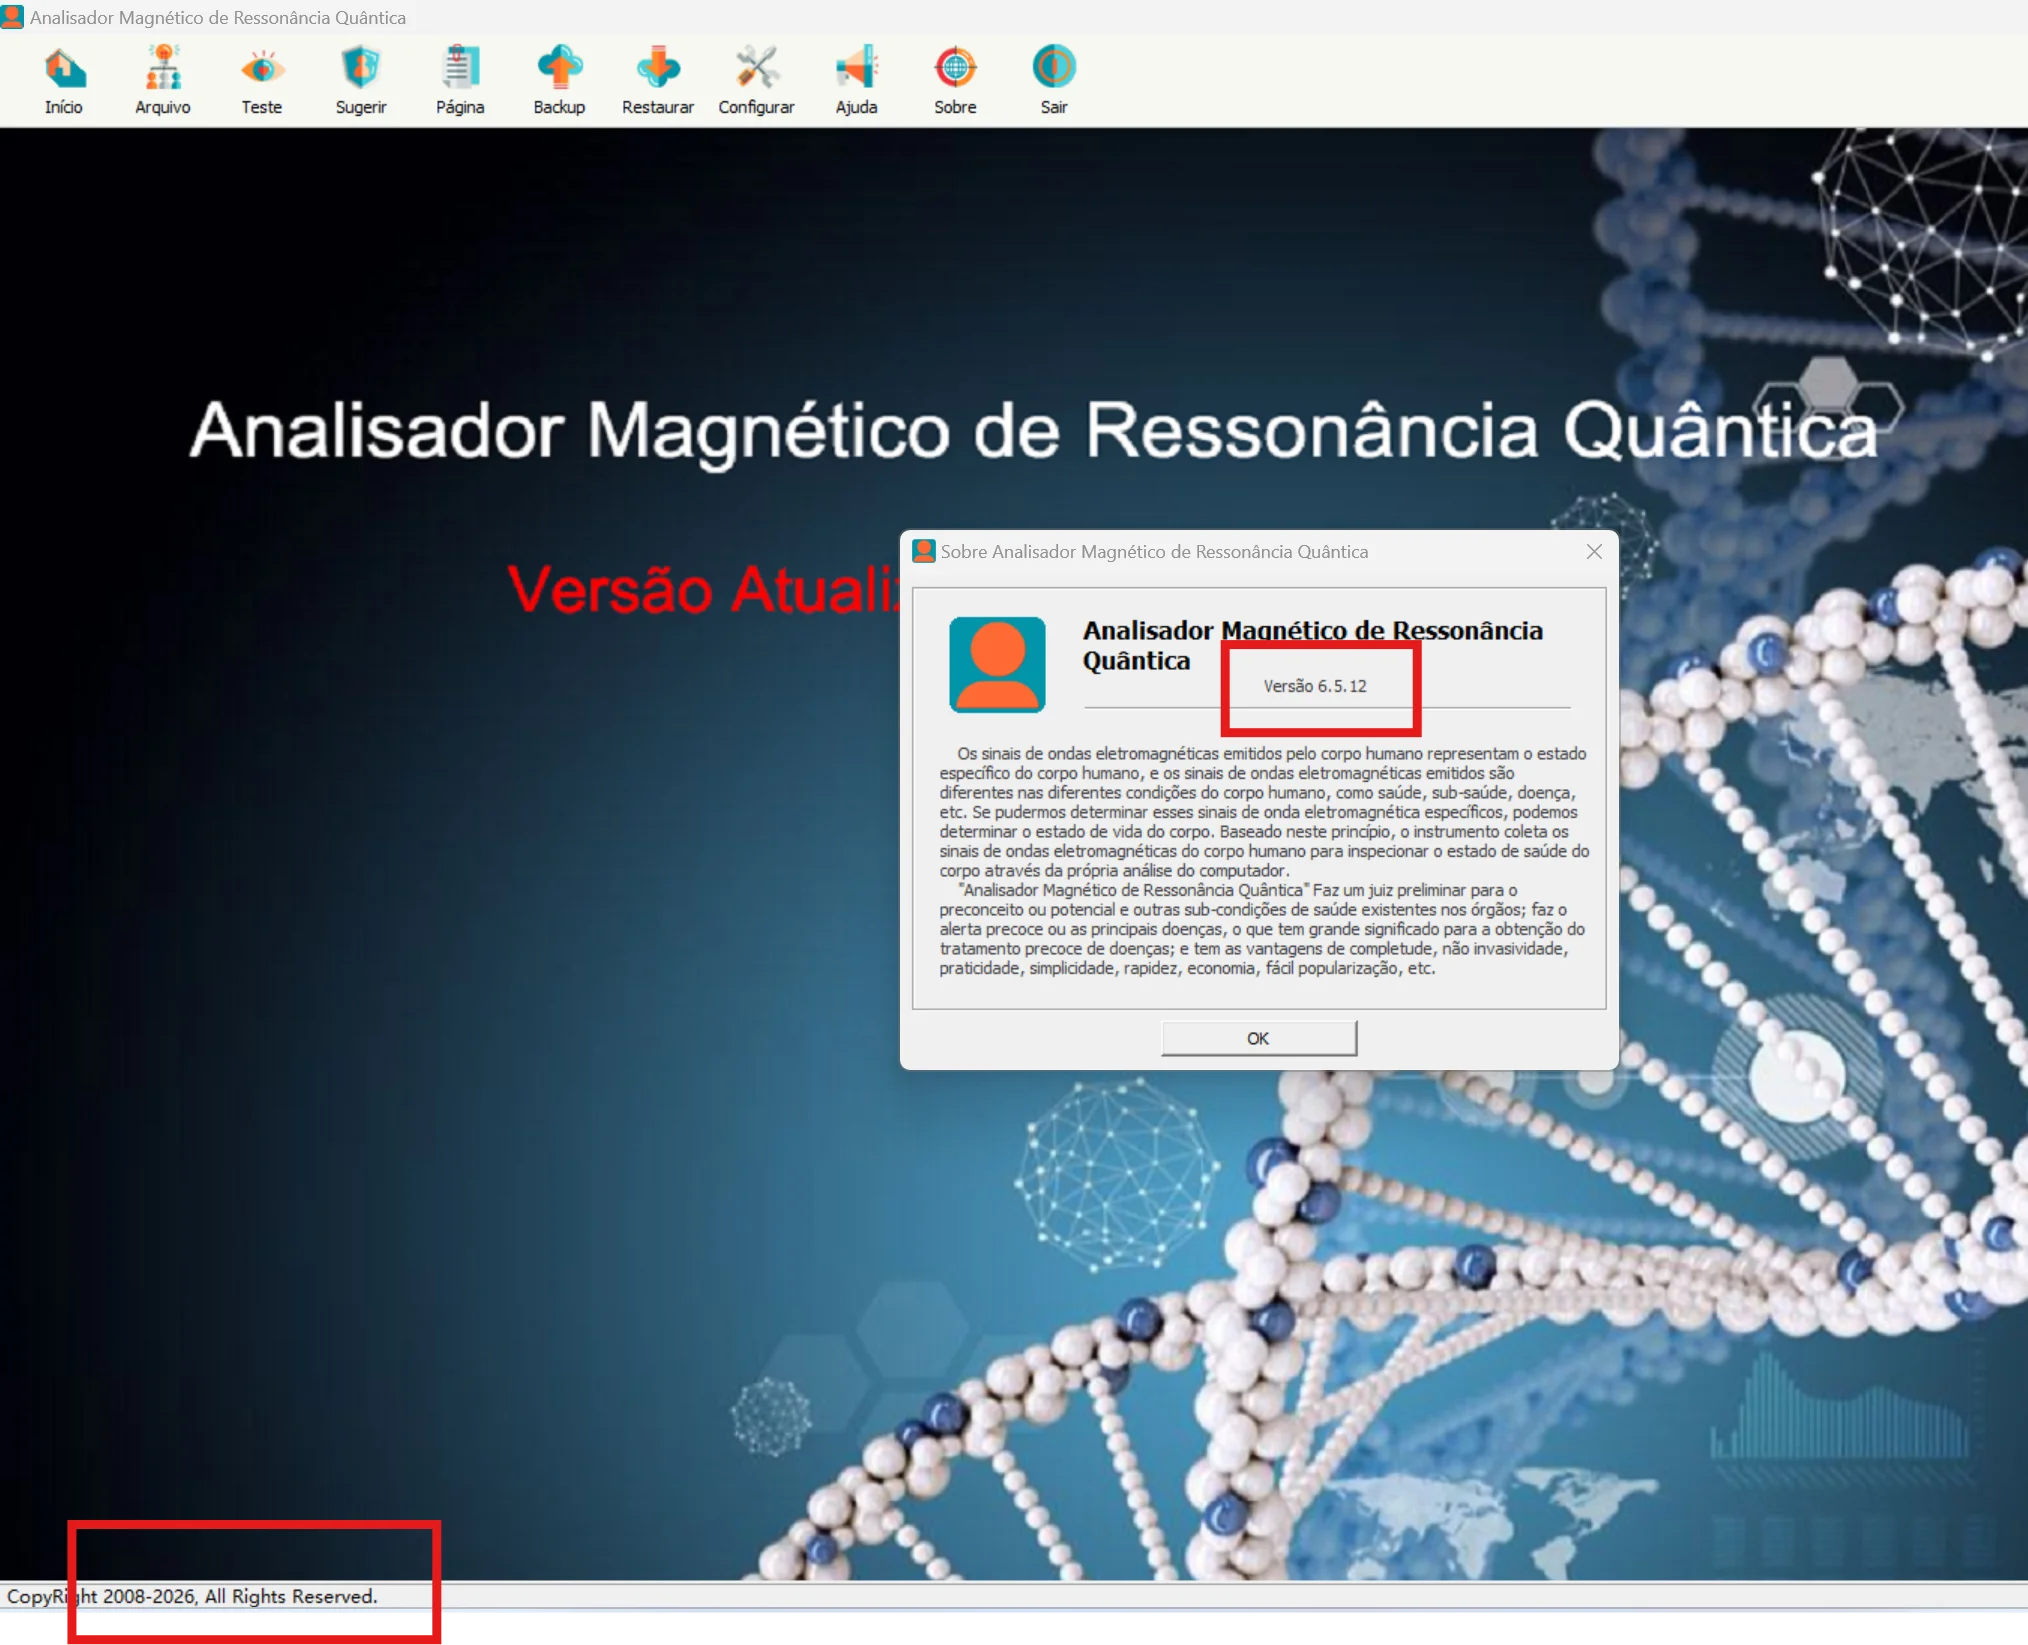Click the large Analisador Magnético heading
Image resolution: width=2028 pixels, height=1645 pixels.
pos(1033,431)
